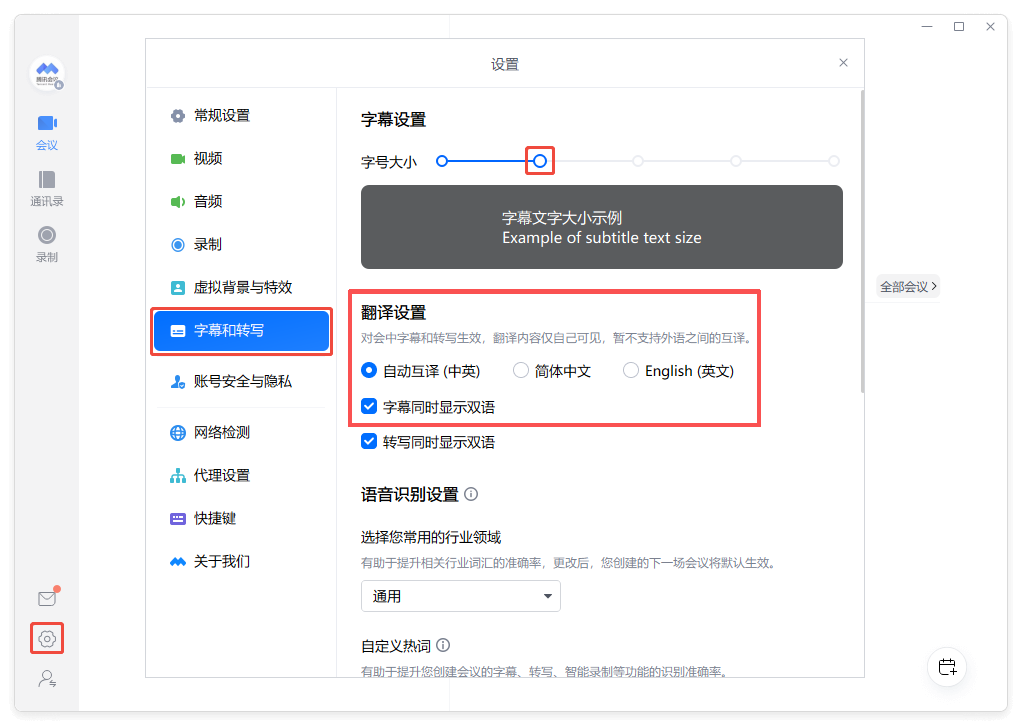This screenshot has height=726, width=1022.
Task: Click the 快捷键 keyboard icon
Action: point(177,519)
